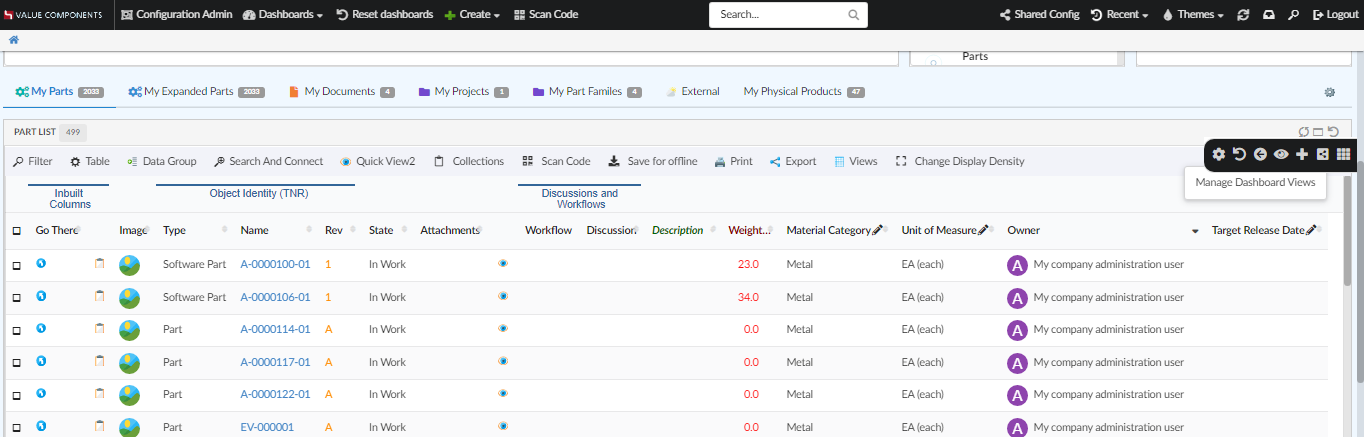Click the tab settings gear icon right of My Physical Products
The width and height of the screenshot is (1364, 437).
(x=1329, y=92)
